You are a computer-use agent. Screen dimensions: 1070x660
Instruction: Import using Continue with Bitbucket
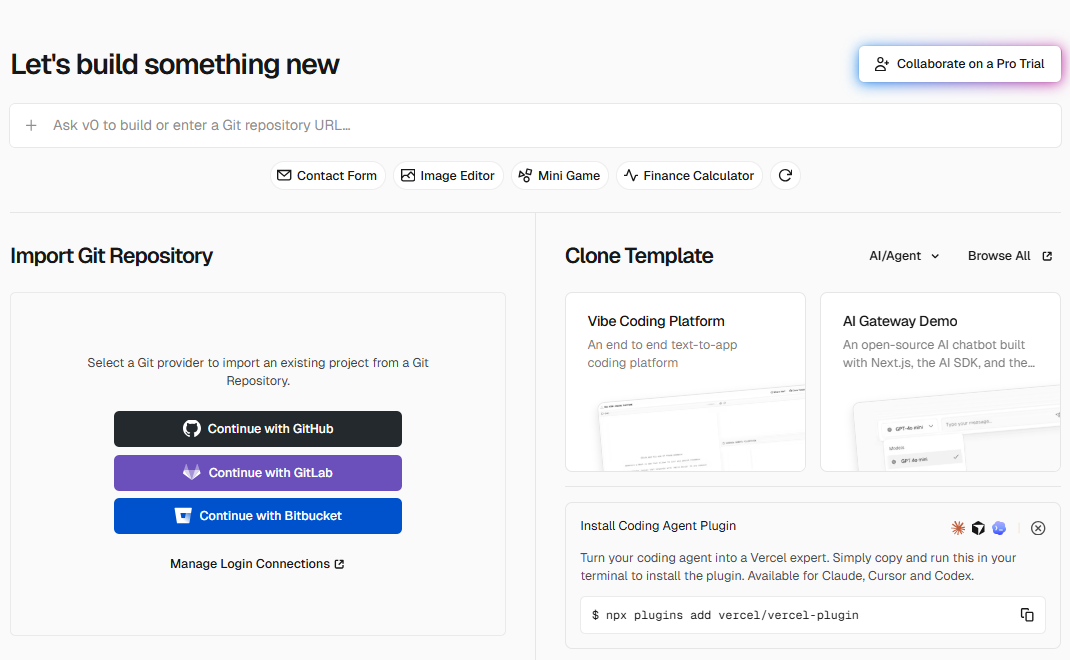pyautogui.click(x=258, y=516)
